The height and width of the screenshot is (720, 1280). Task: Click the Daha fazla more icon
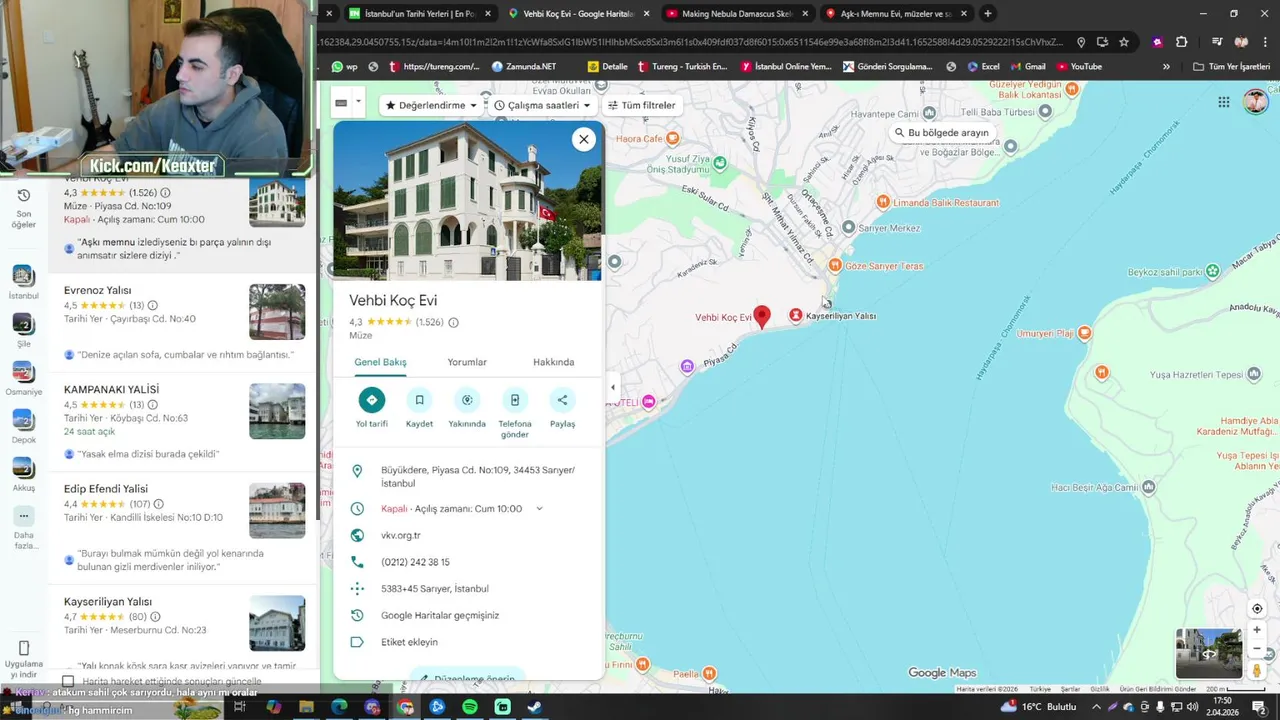(x=24, y=516)
